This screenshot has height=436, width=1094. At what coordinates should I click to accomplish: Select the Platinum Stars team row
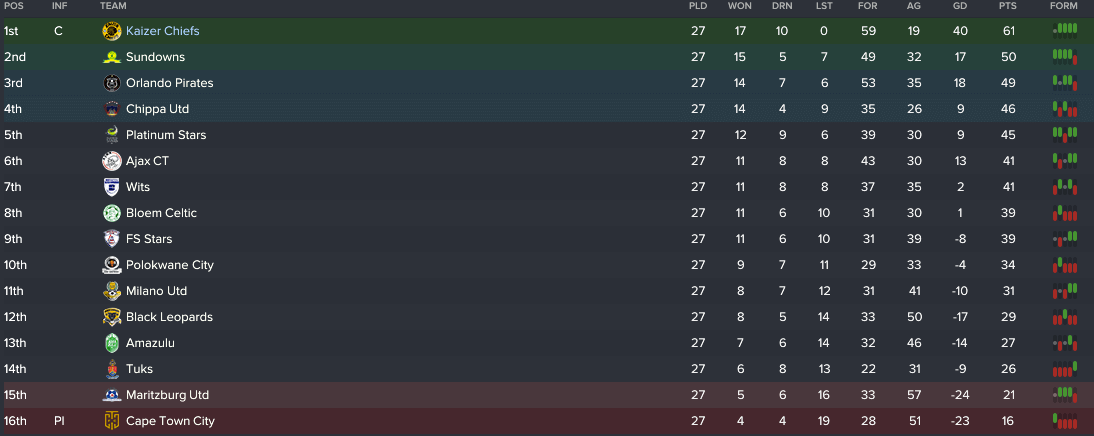(547, 135)
